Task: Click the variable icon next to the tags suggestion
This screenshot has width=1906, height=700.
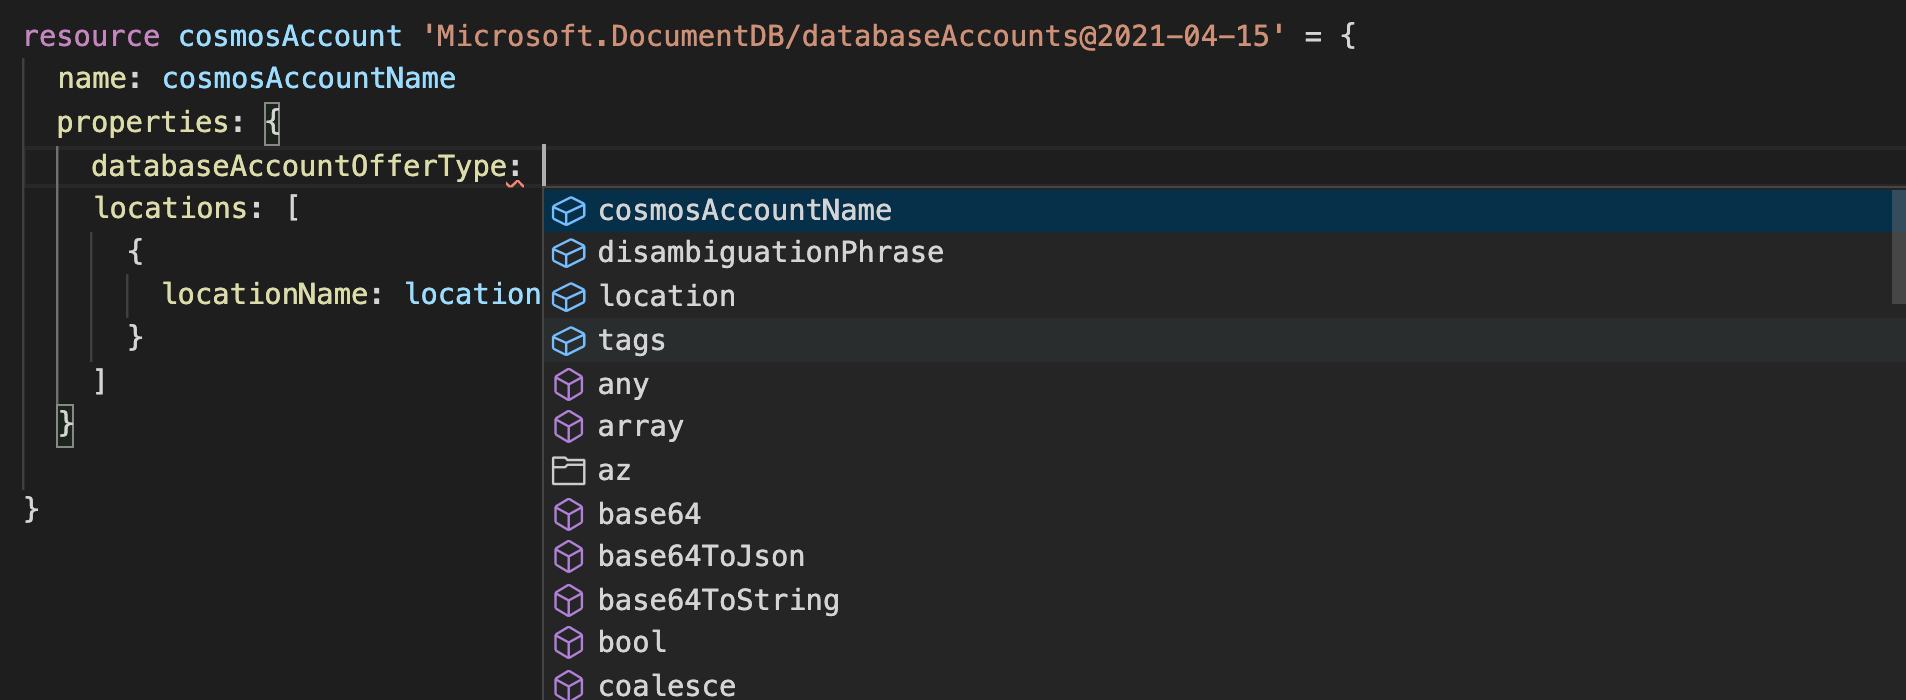Action: tap(569, 341)
